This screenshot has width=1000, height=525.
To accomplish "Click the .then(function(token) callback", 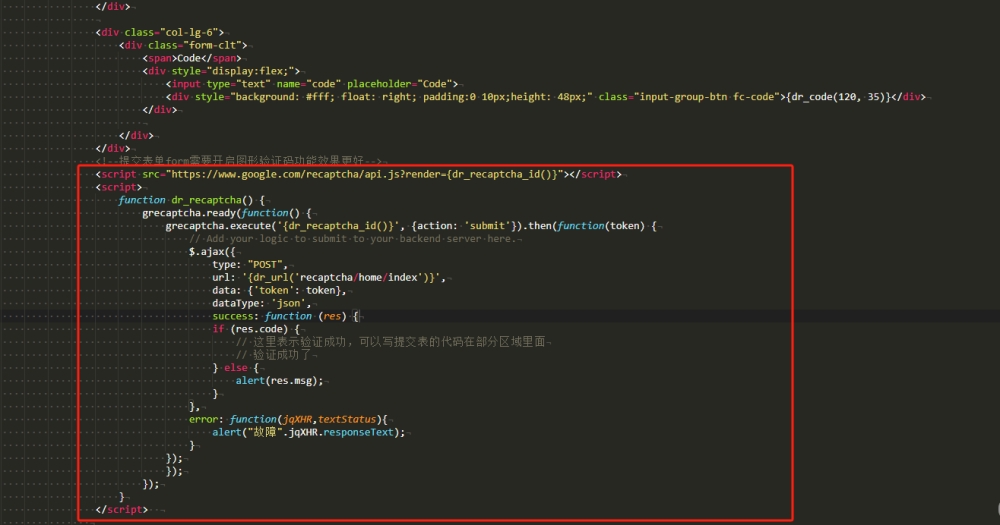I will 589,226.
